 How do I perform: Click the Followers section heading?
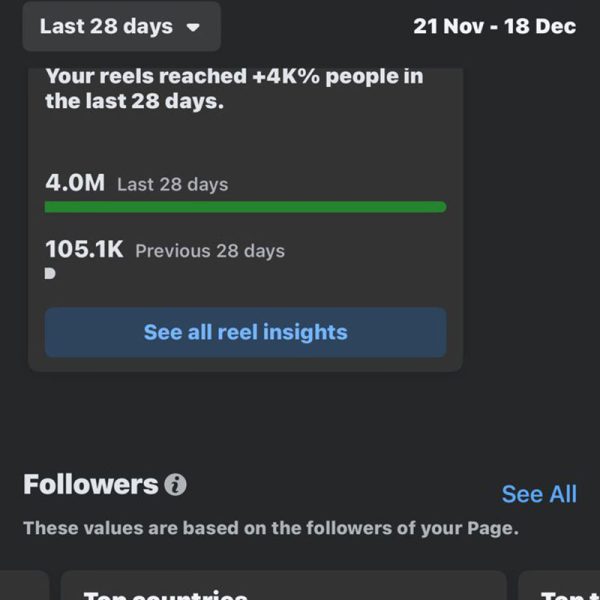pos(91,484)
